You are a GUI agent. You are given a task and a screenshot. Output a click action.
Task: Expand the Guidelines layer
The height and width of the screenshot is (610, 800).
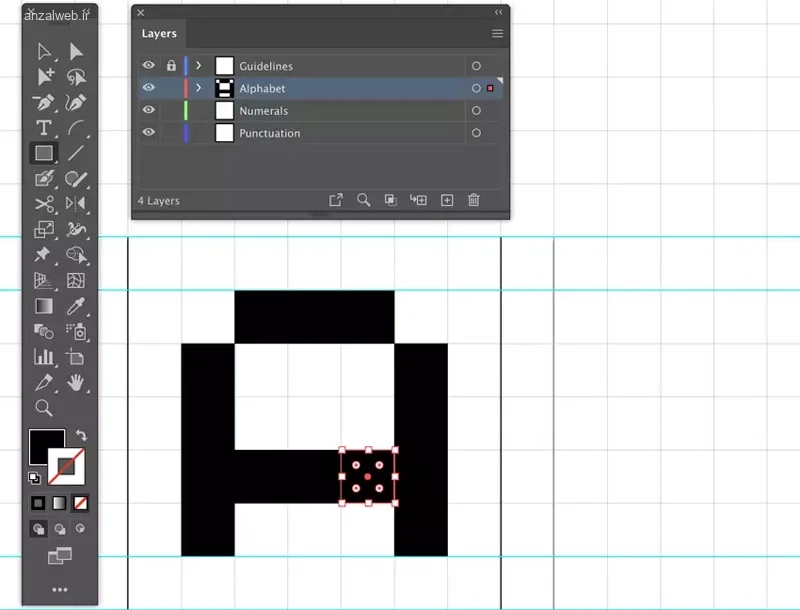click(x=197, y=65)
